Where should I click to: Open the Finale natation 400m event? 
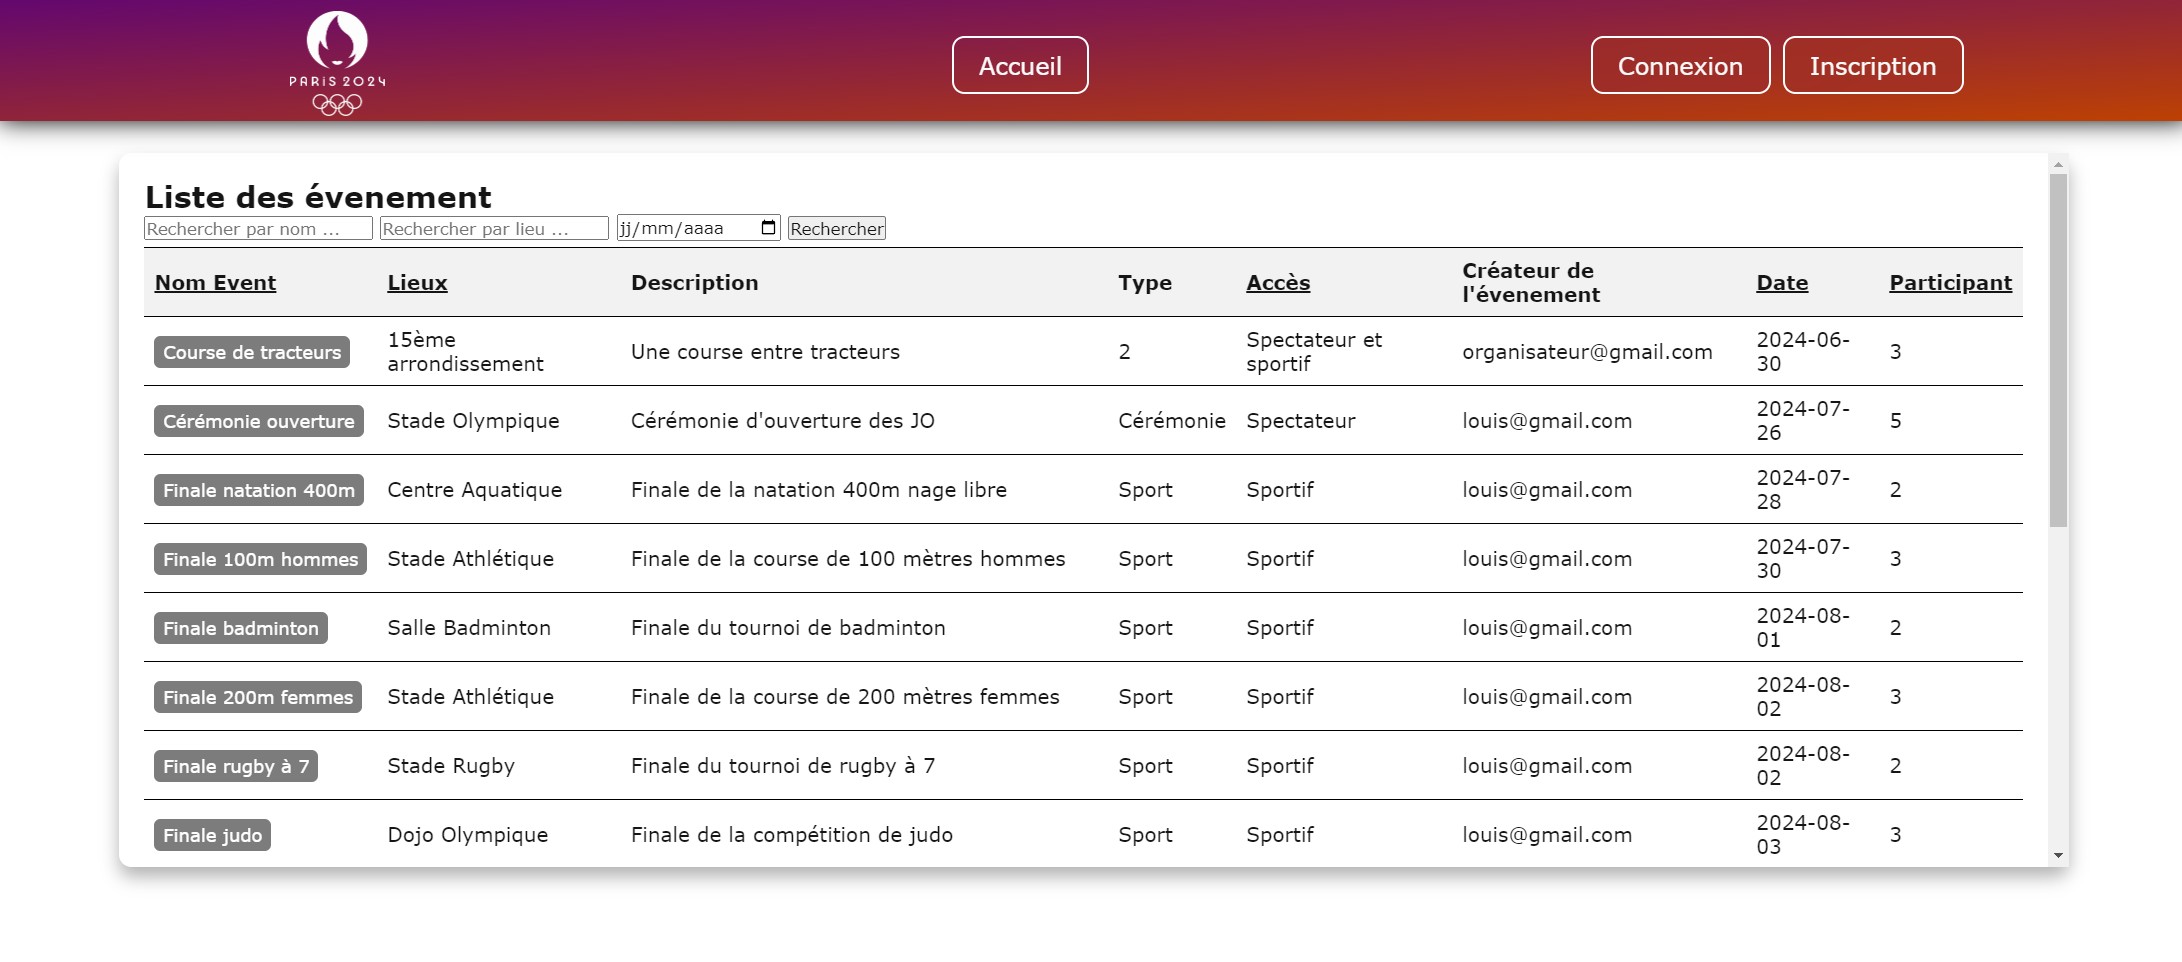pos(258,490)
